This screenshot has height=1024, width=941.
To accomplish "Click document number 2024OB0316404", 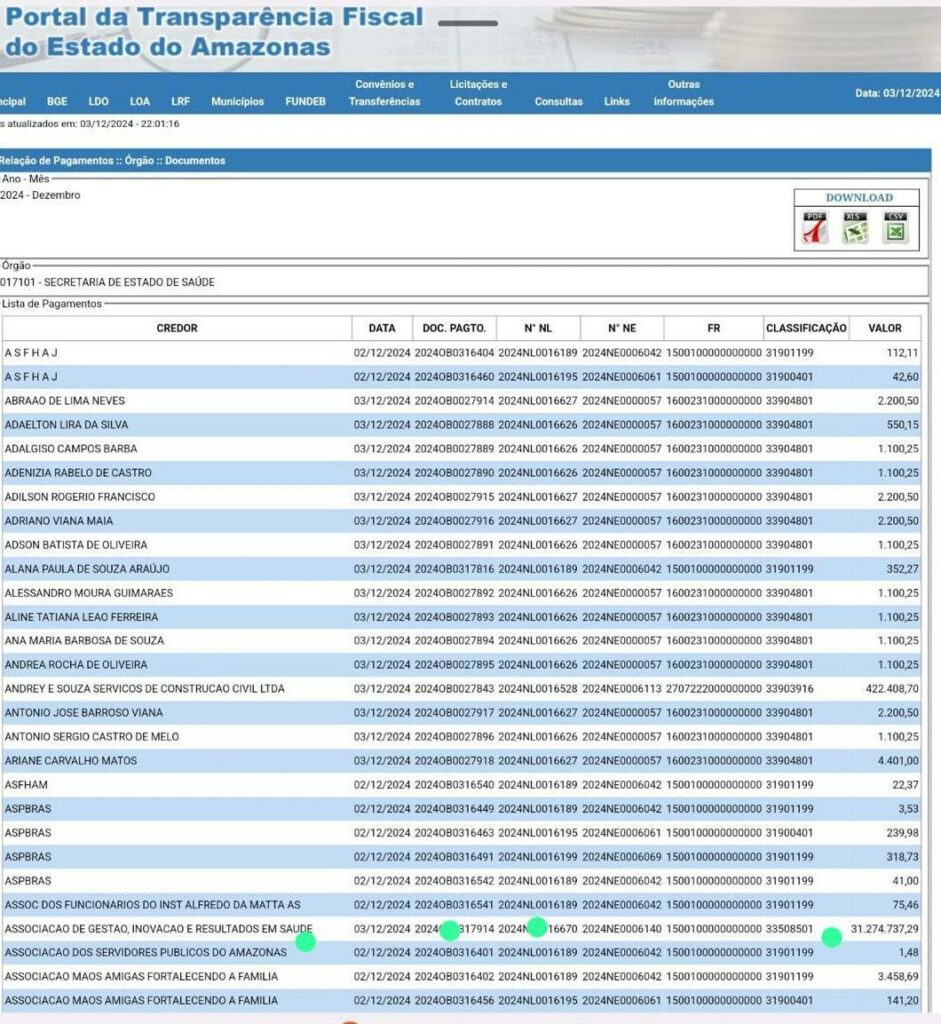I will click(455, 353).
